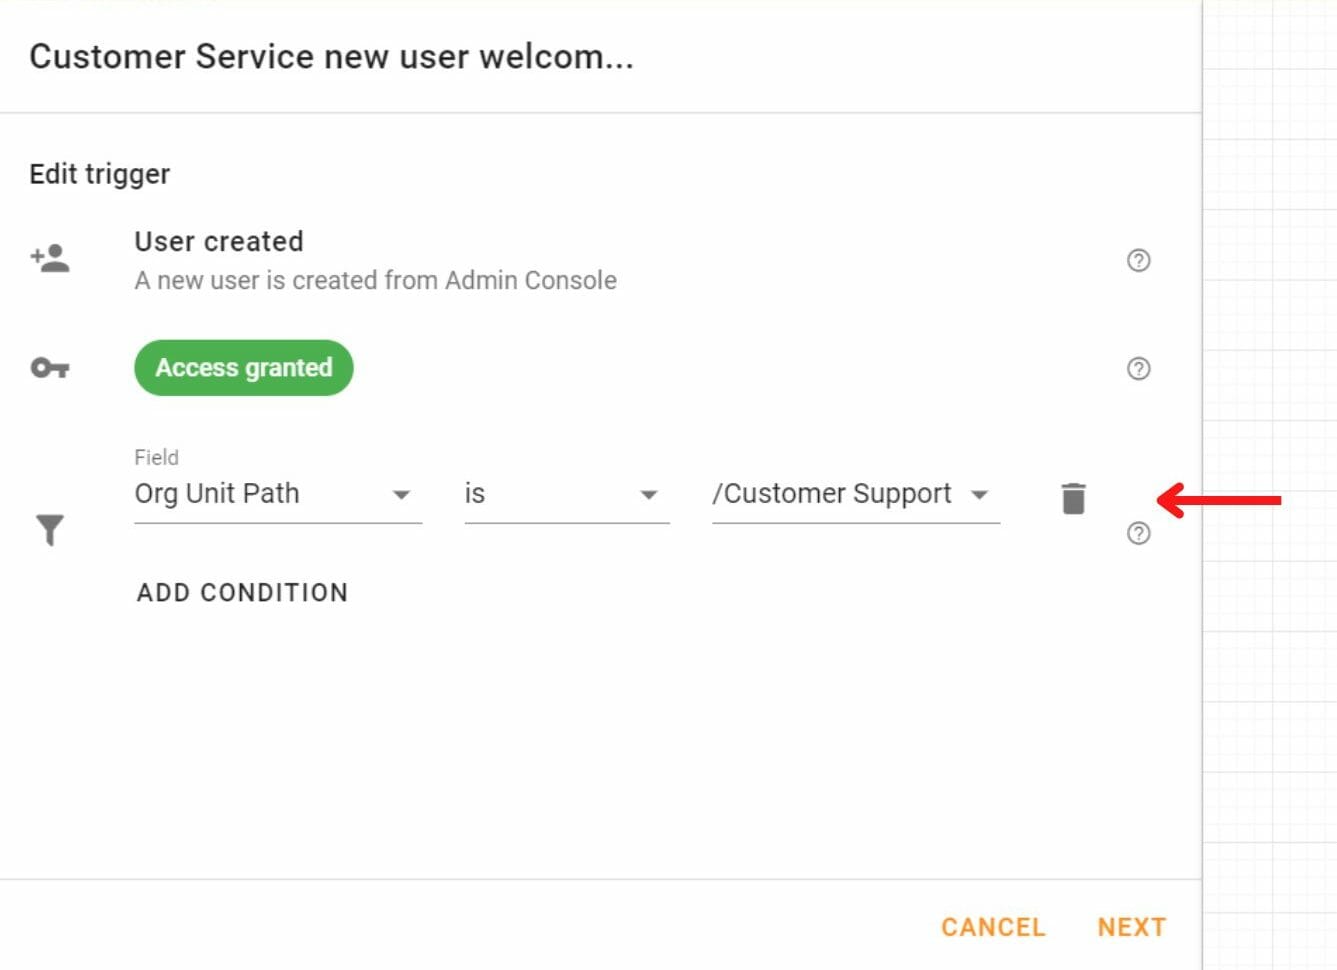The width and height of the screenshot is (1337, 970).
Task: Open help icon for Access granted row
Action: (1138, 368)
